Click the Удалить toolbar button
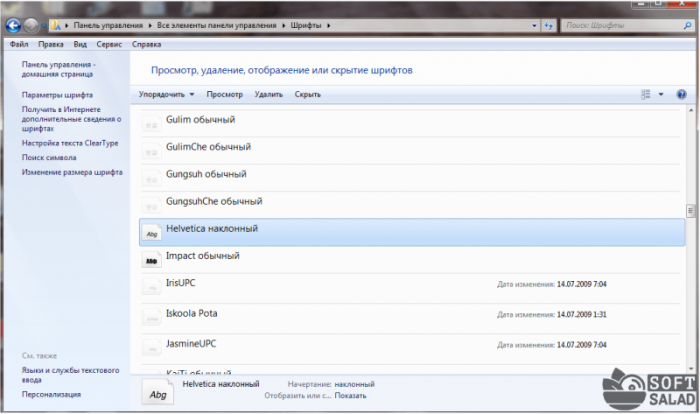This screenshot has height=414, width=700. (268, 94)
